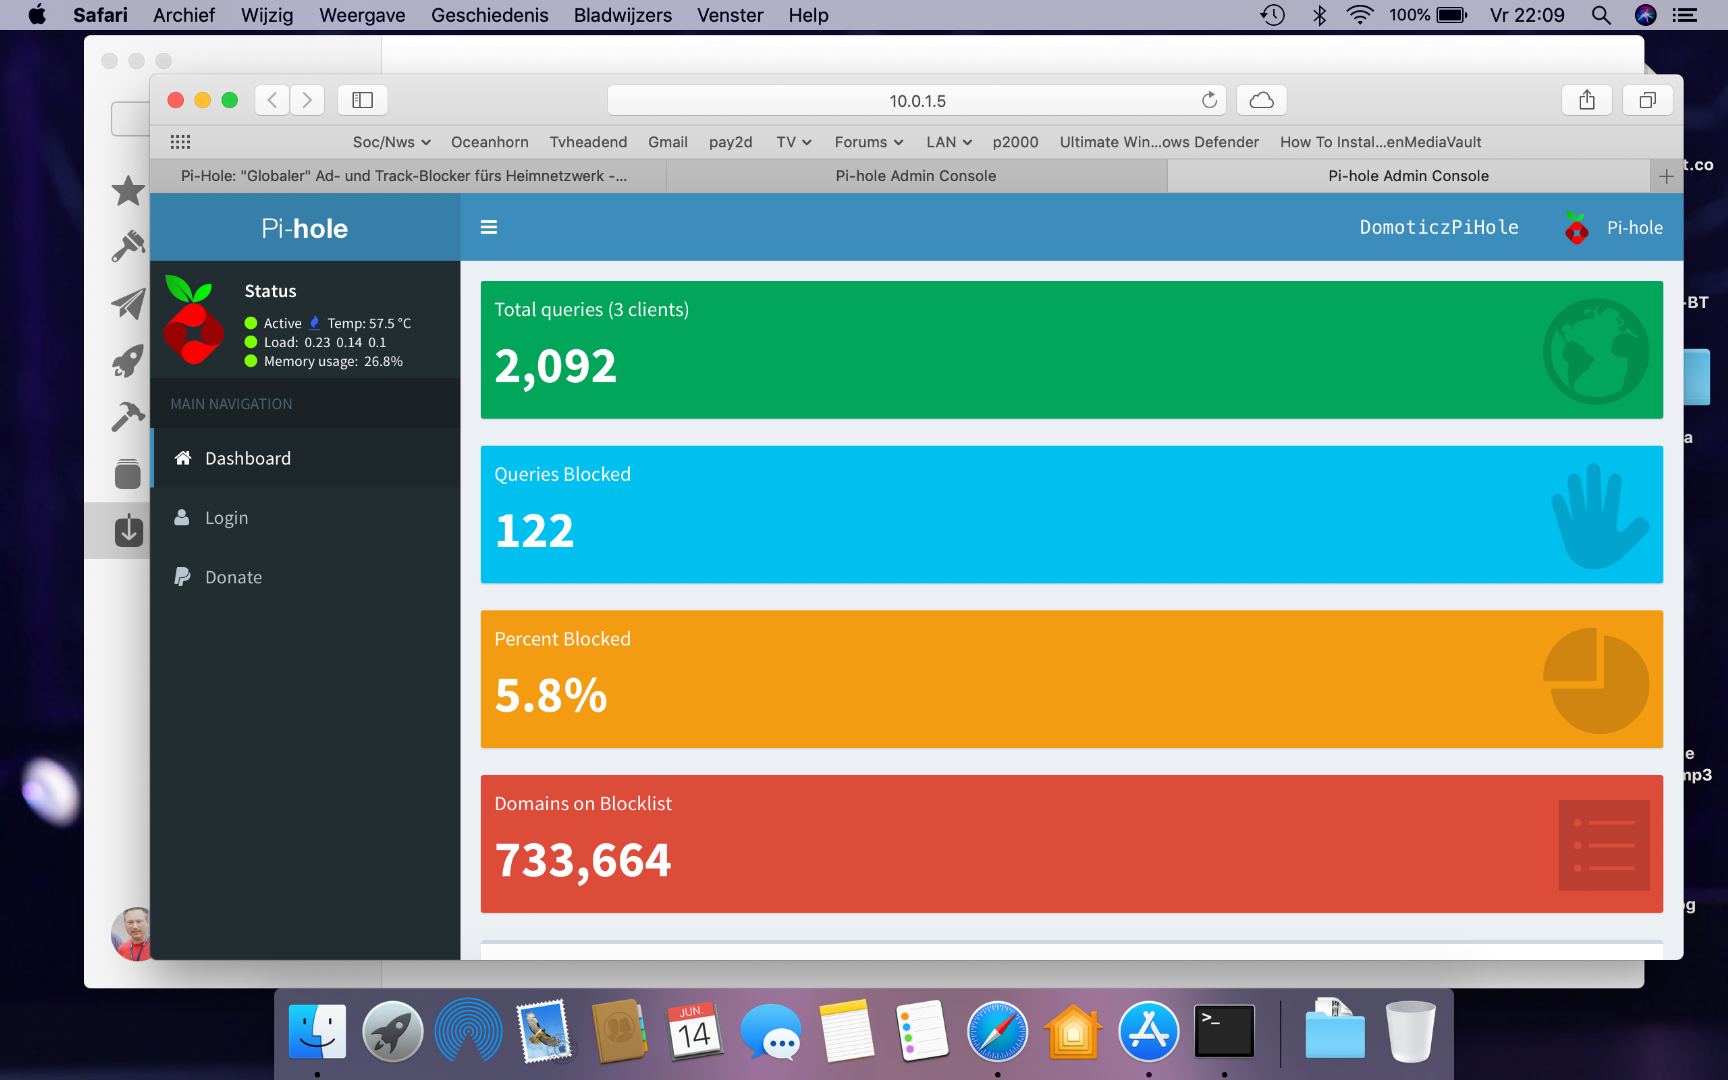Screen dimensions: 1728x1080
Task: Click the "733,664" blocklist domain count
Action: click(583, 861)
